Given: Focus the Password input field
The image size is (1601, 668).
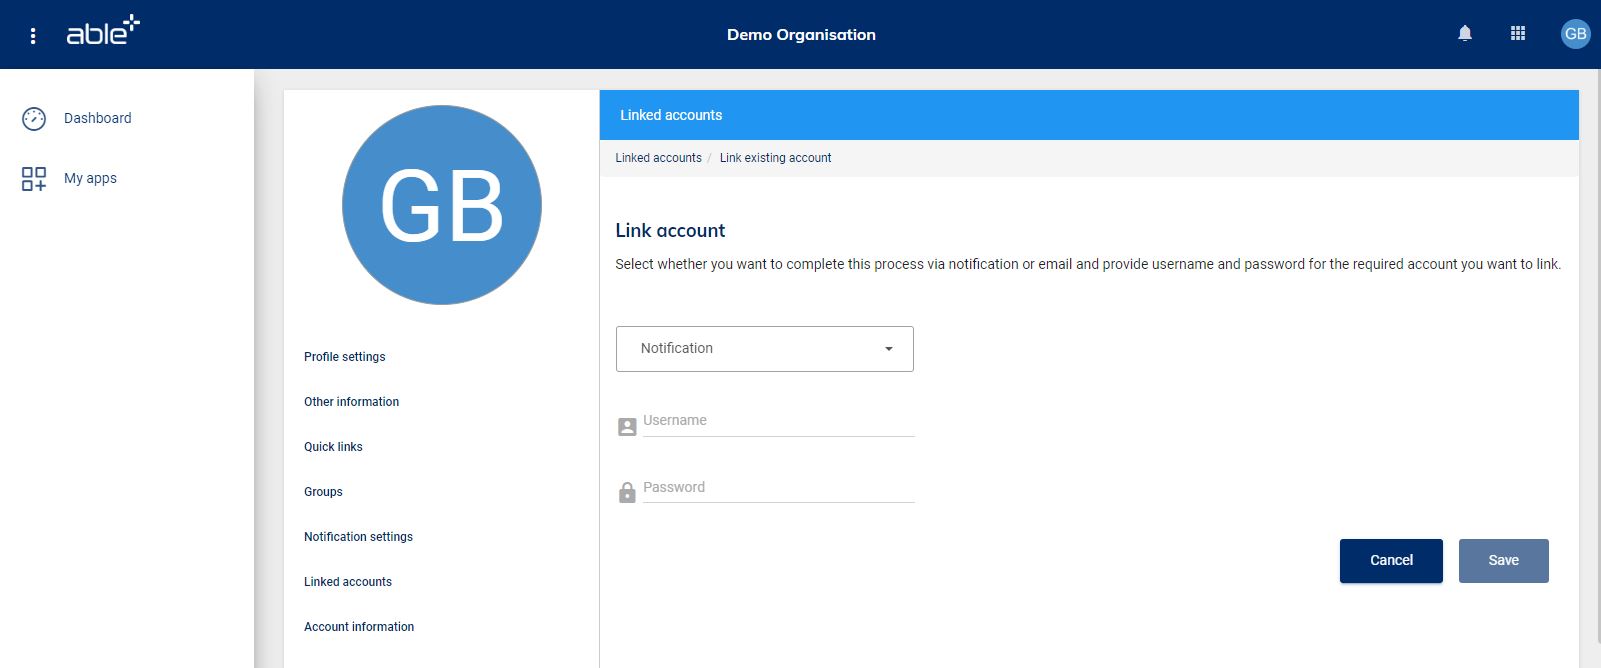Looking at the screenshot, I should point(778,488).
